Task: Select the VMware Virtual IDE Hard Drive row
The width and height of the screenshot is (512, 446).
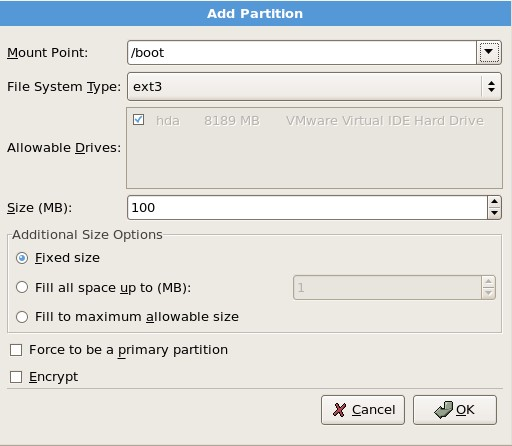Action: pyautogui.click(x=314, y=121)
